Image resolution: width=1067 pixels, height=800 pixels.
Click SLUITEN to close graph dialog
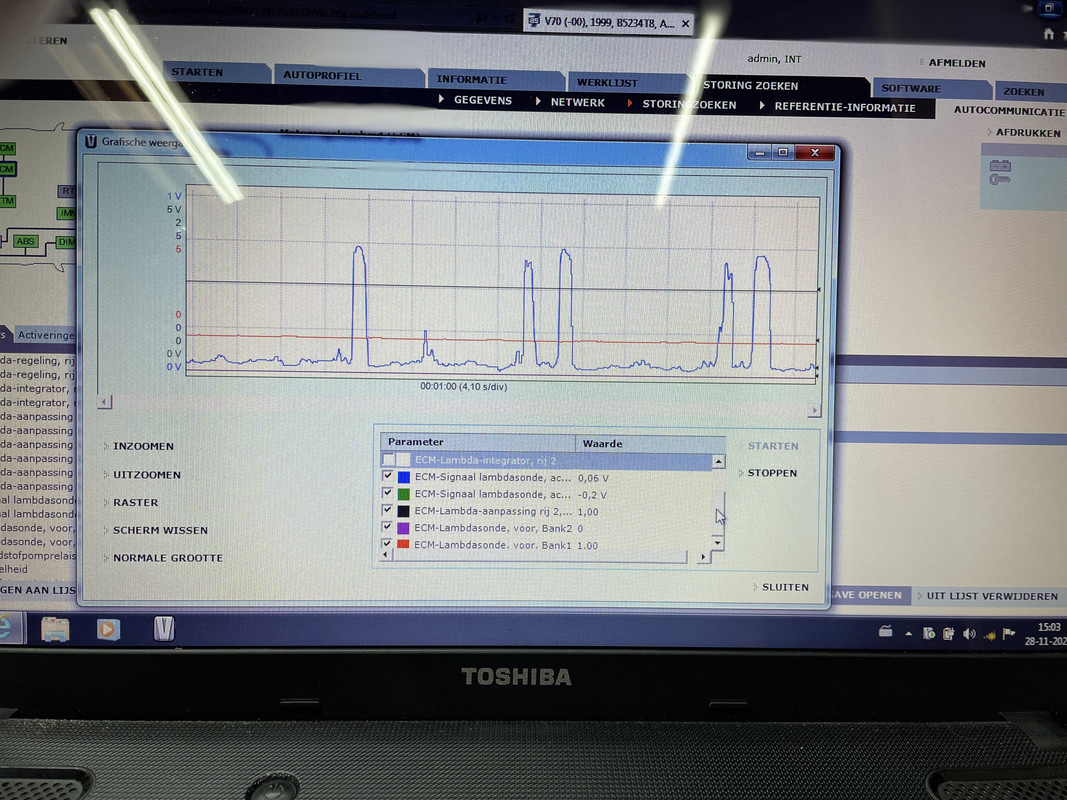(x=785, y=587)
